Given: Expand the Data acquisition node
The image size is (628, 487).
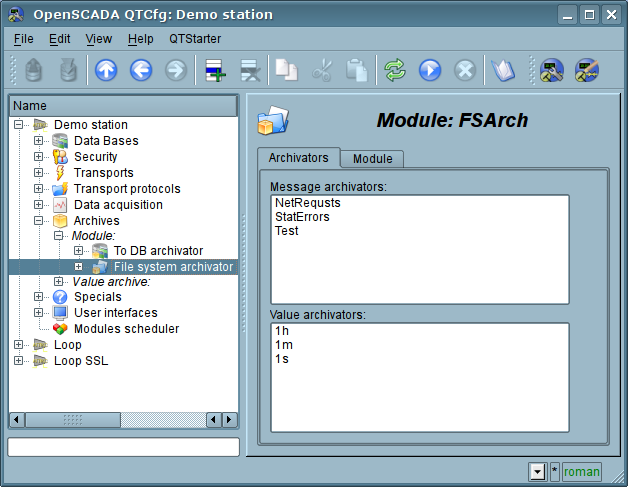Looking at the screenshot, I should tap(38, 205).
